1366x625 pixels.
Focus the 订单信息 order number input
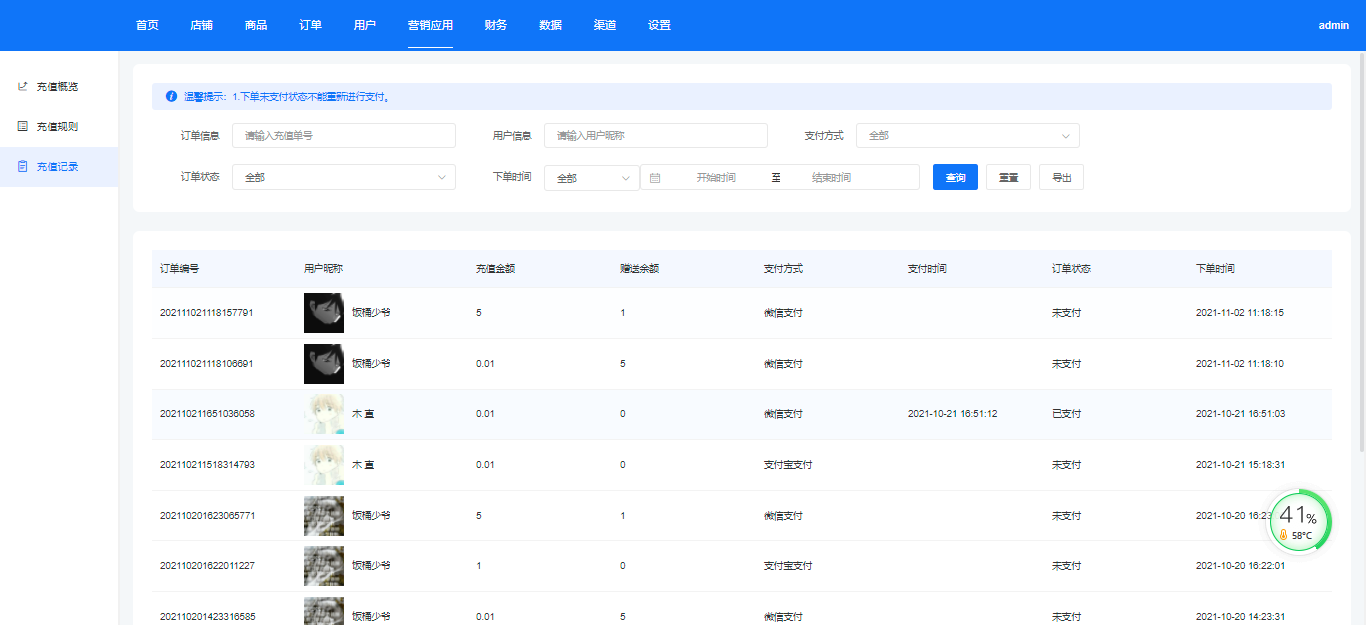tap(343, 135)
